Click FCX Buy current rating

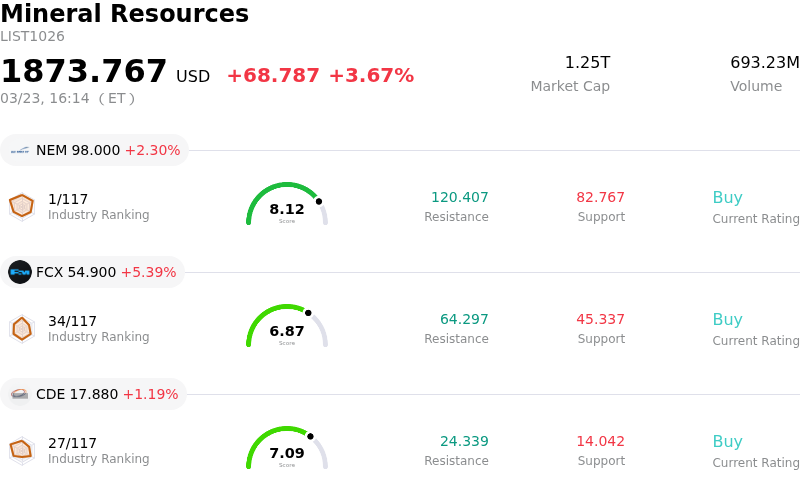(x=727, y=320)
